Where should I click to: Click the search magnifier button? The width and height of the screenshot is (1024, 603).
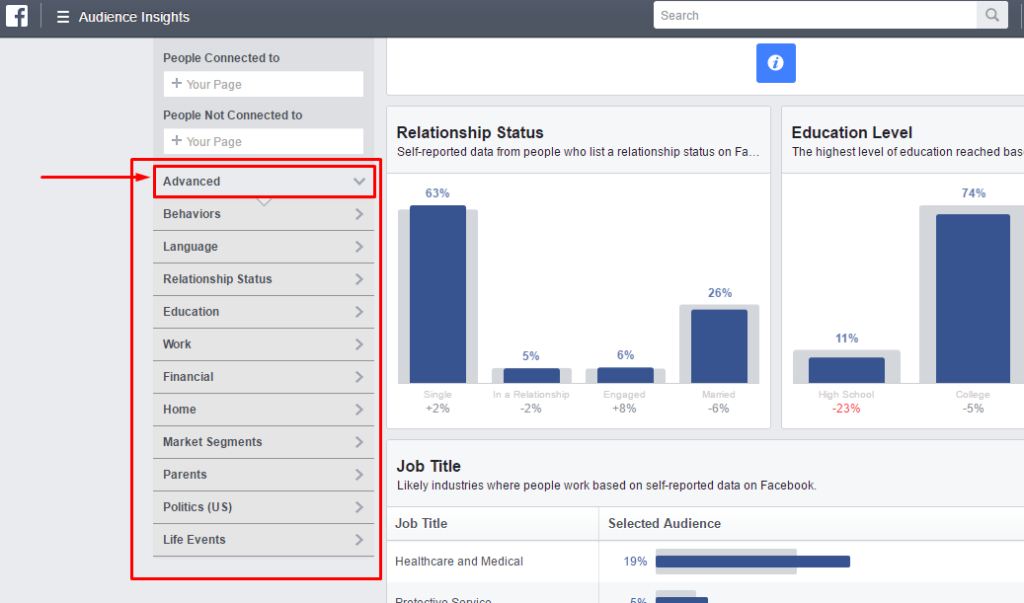(992, 15)
